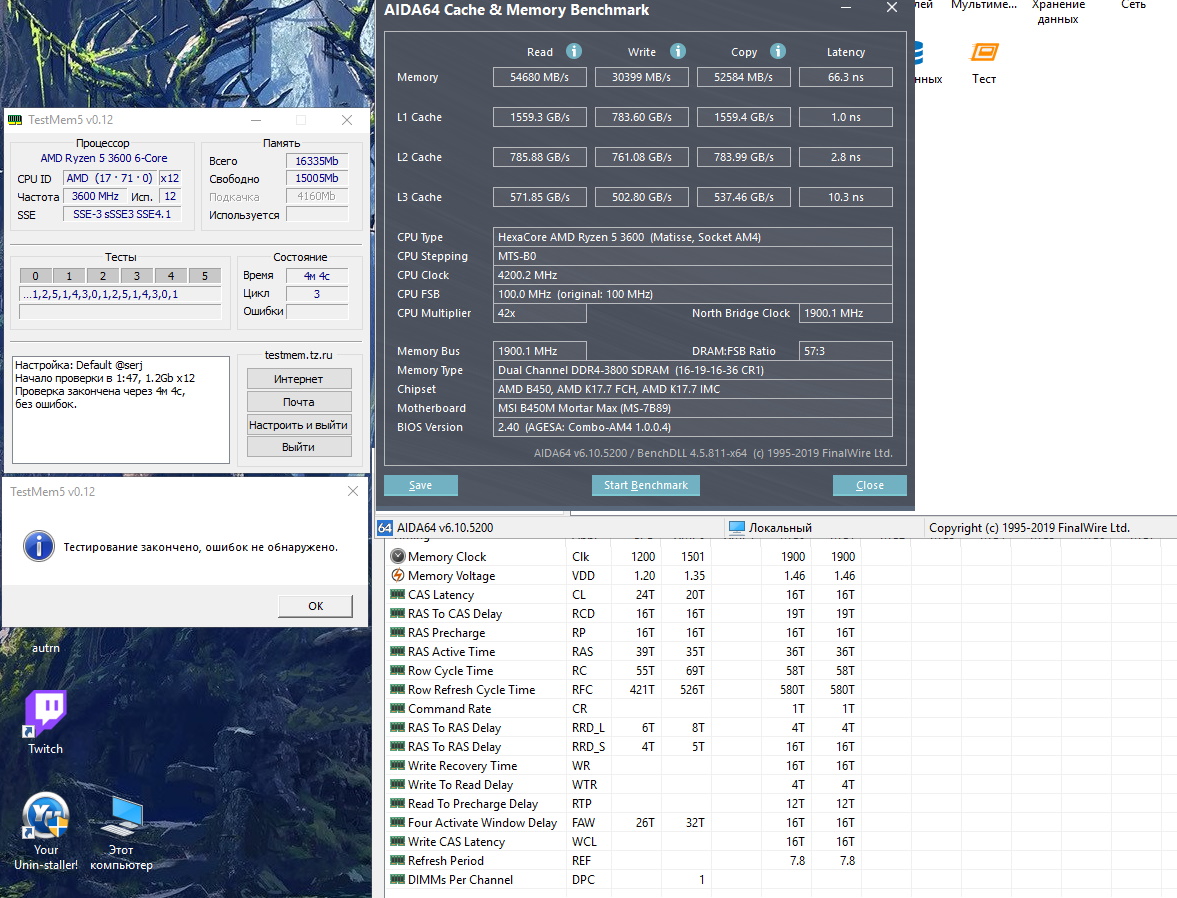Select the Row Refresh Cycle Time entry
This screenshot has height=898, width=1177.
pyautogui.click(x=471, y=690)
